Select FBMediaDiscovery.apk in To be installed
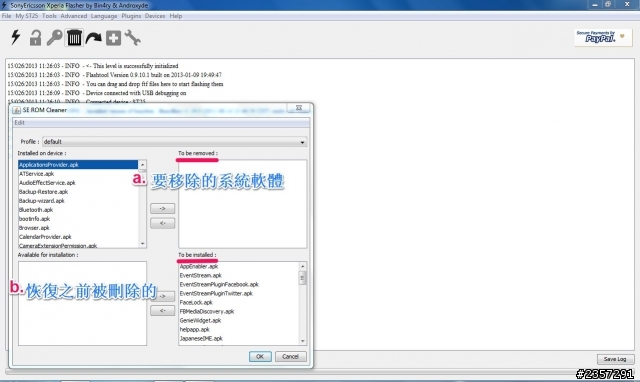The image size is (640, 382). click(x=239, y=311)
